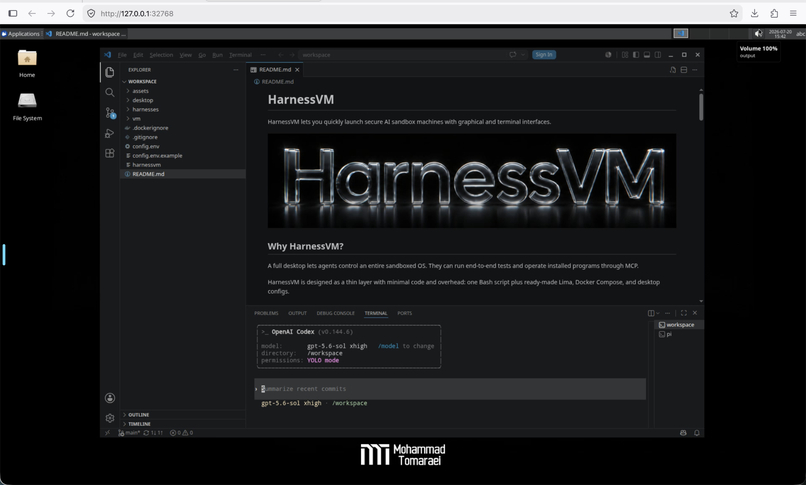Go back using title bar arrow
Image resolution: width=806 pixels, height=485 pixels.
click(281, 55)
